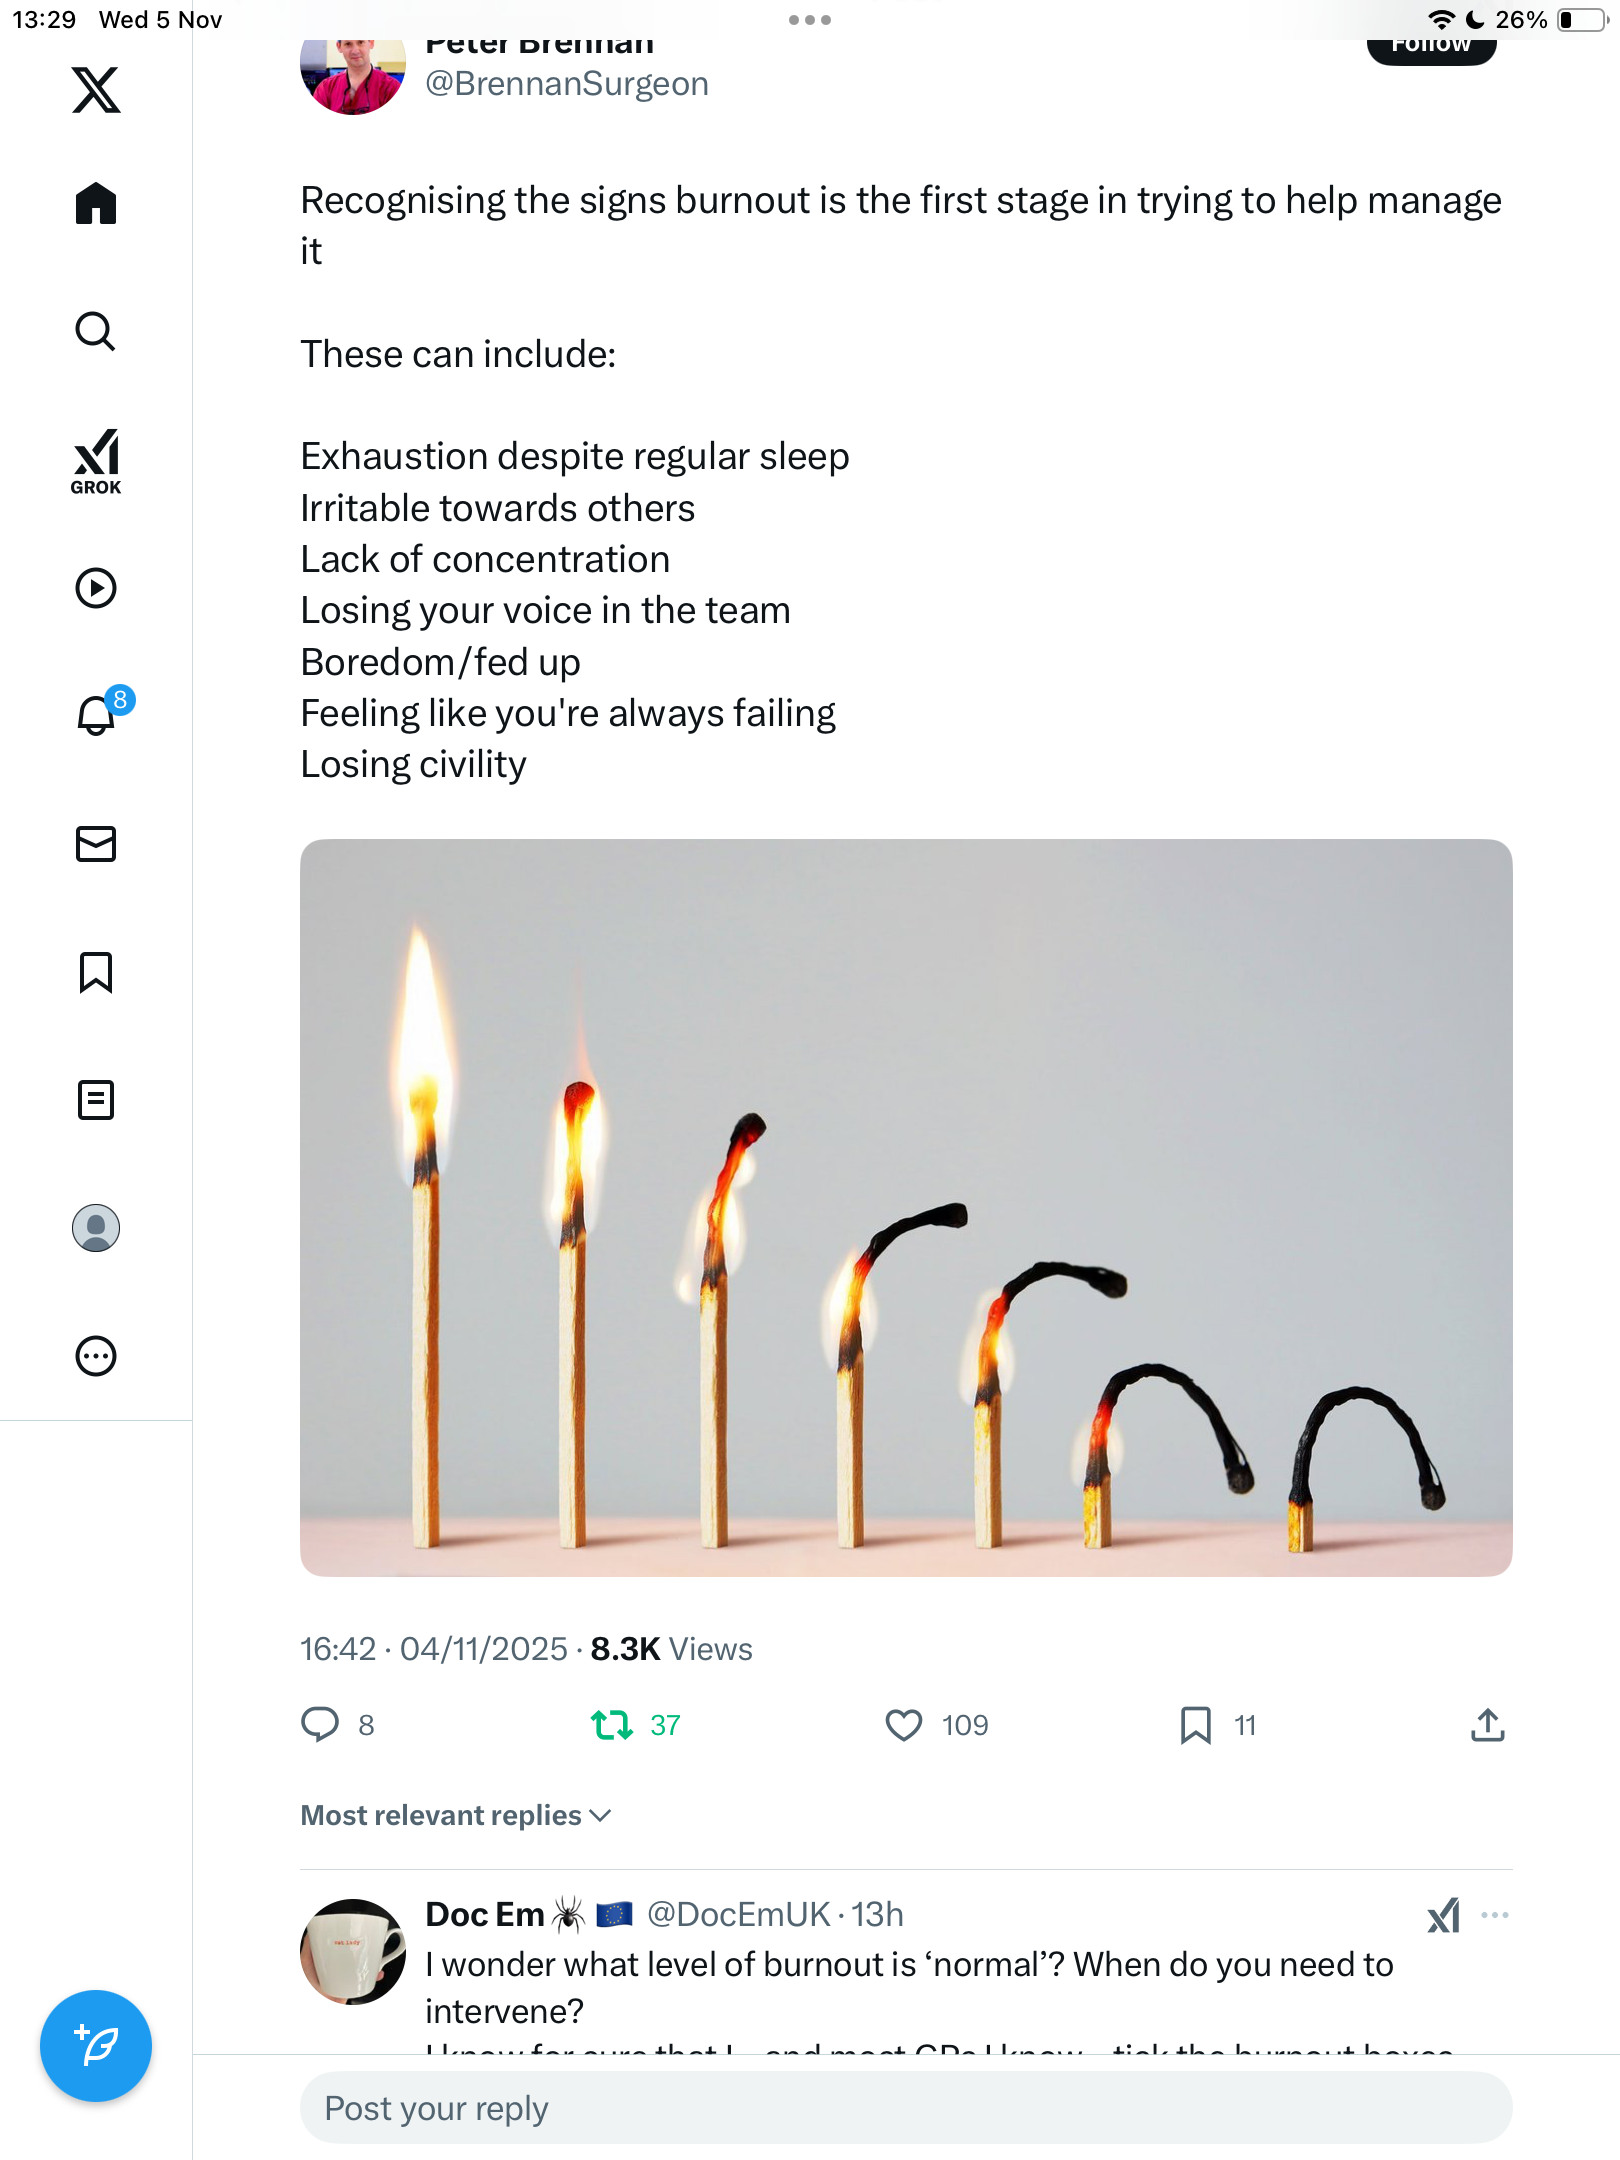Open more options on Doc Em's reply
This screenshot has height=2160, width=1620.
pyautogui.click(x=1495, y=1915)
